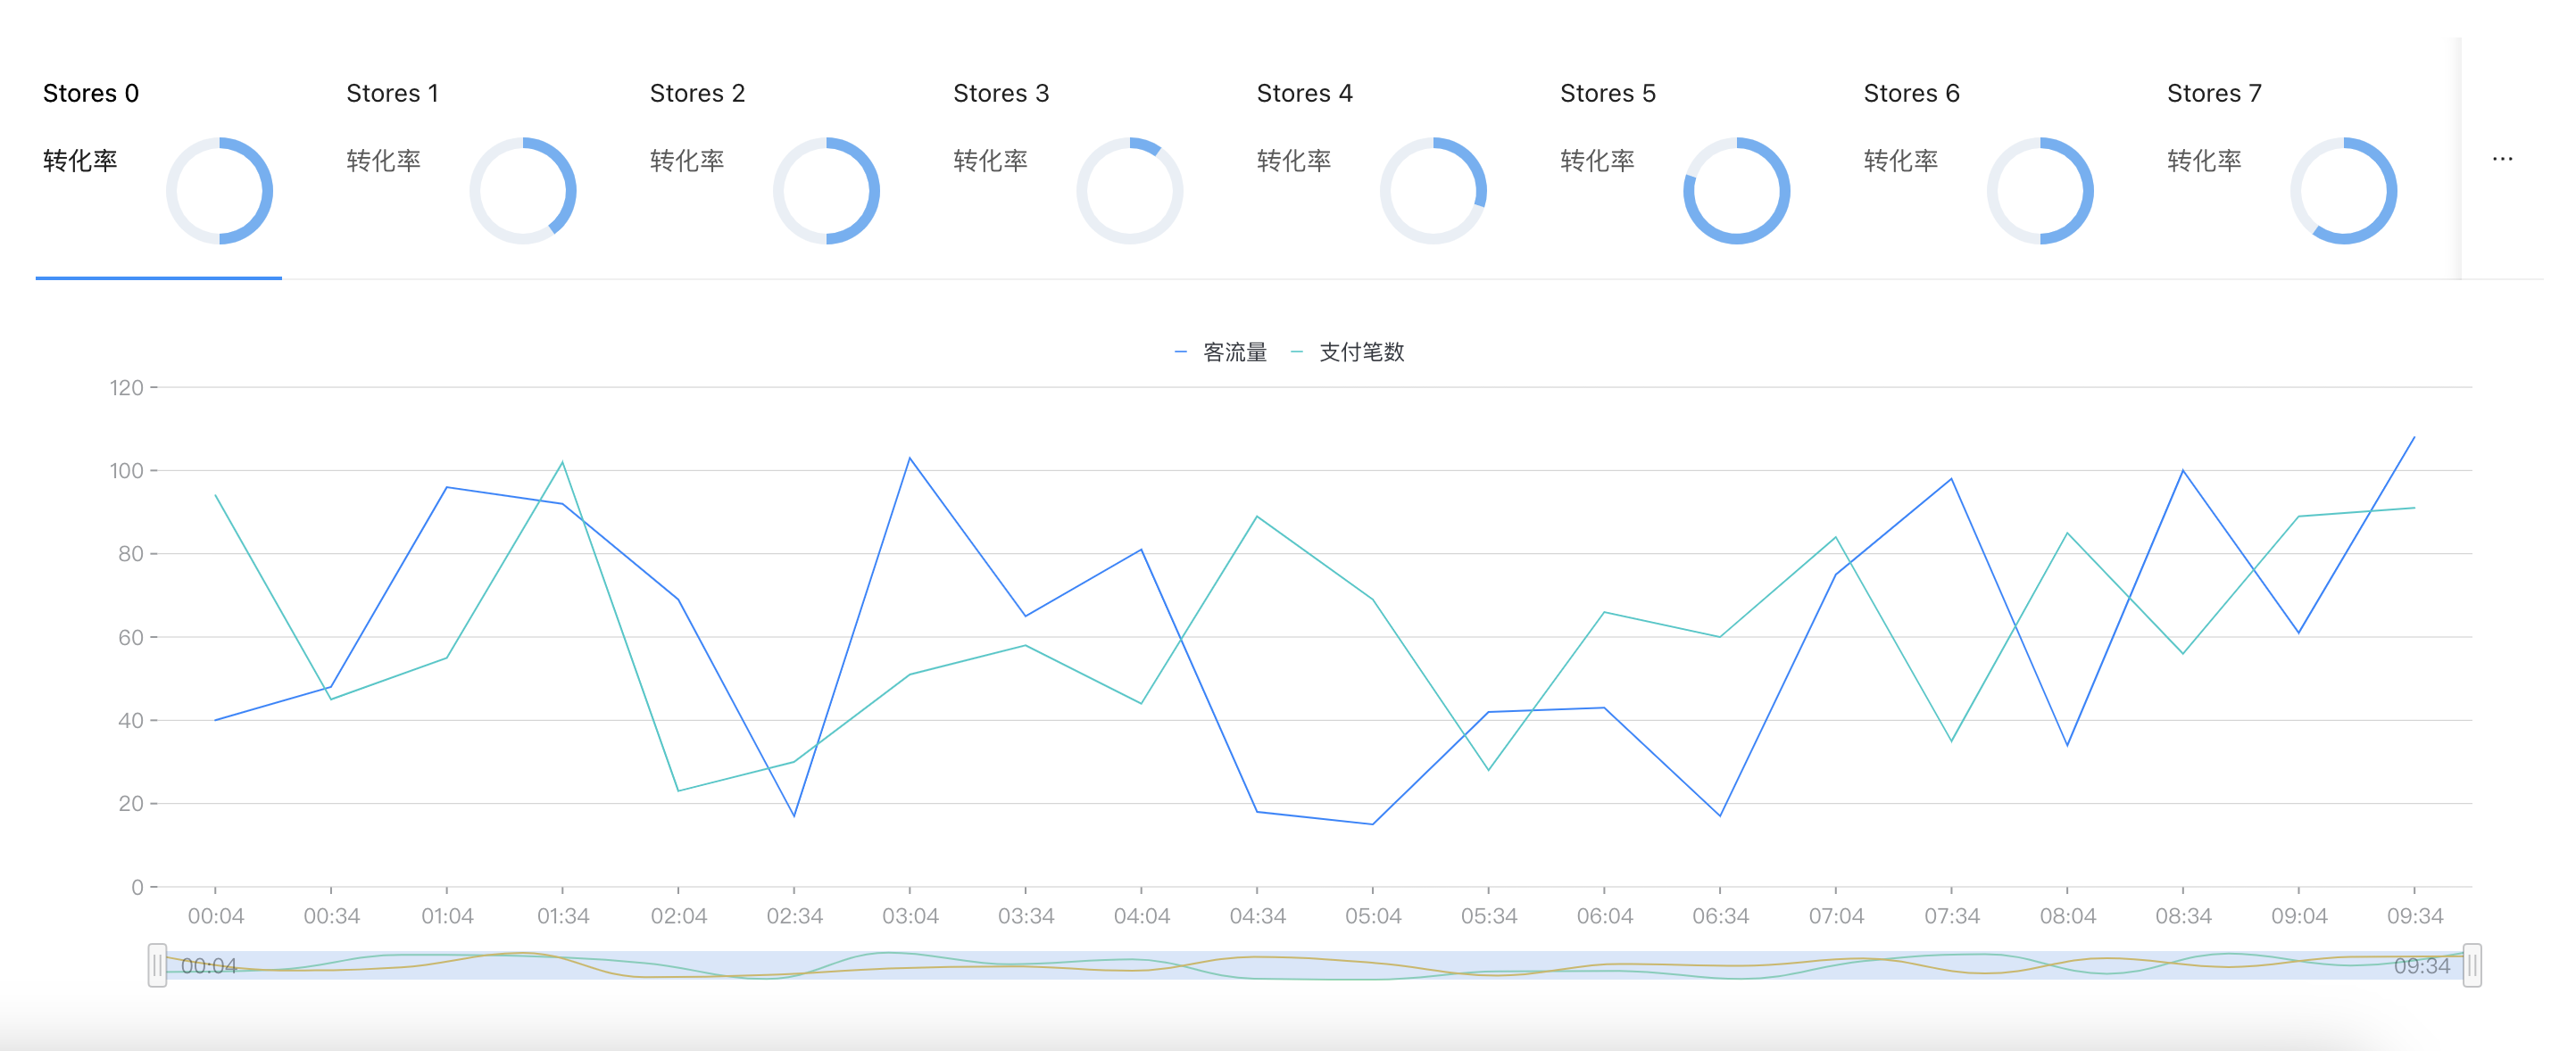The height and width of the screenshot is (1051, 2576).
Task: Click the 支付笔数 peak at 01:34
Action: (563, 462)
